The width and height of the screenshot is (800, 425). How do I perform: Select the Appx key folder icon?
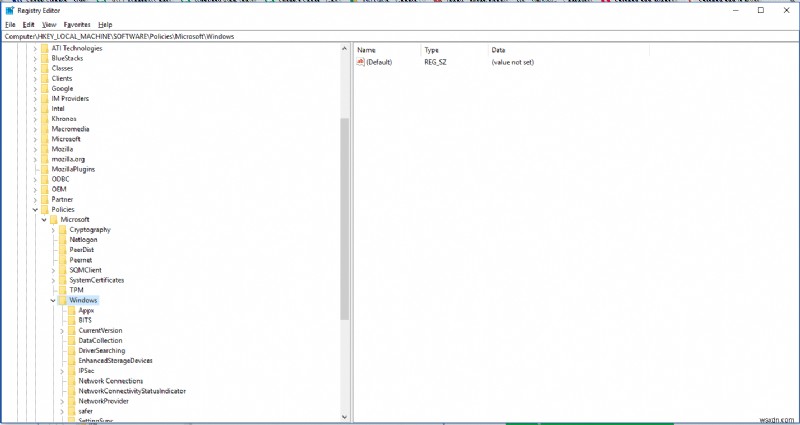click(71, 310)
